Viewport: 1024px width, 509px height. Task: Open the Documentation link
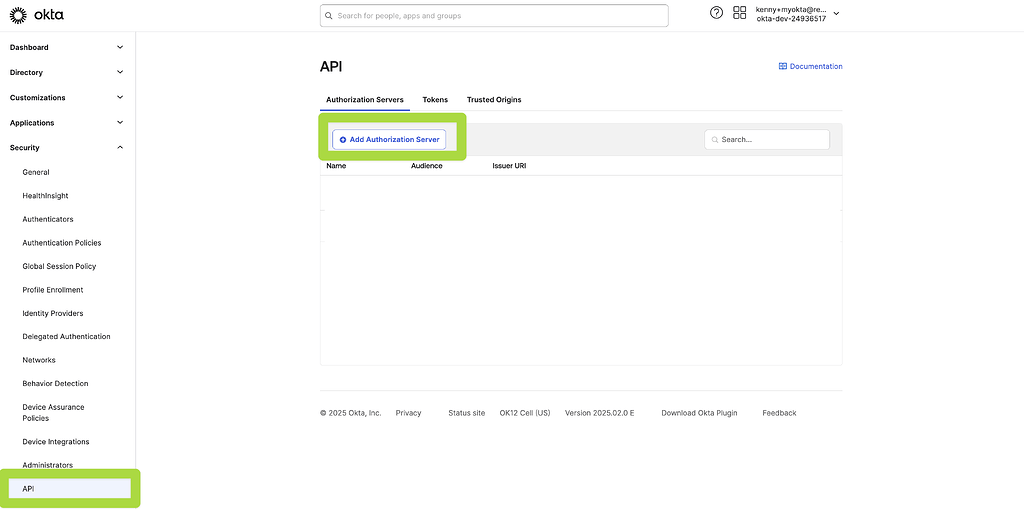(x=810, y=66)
